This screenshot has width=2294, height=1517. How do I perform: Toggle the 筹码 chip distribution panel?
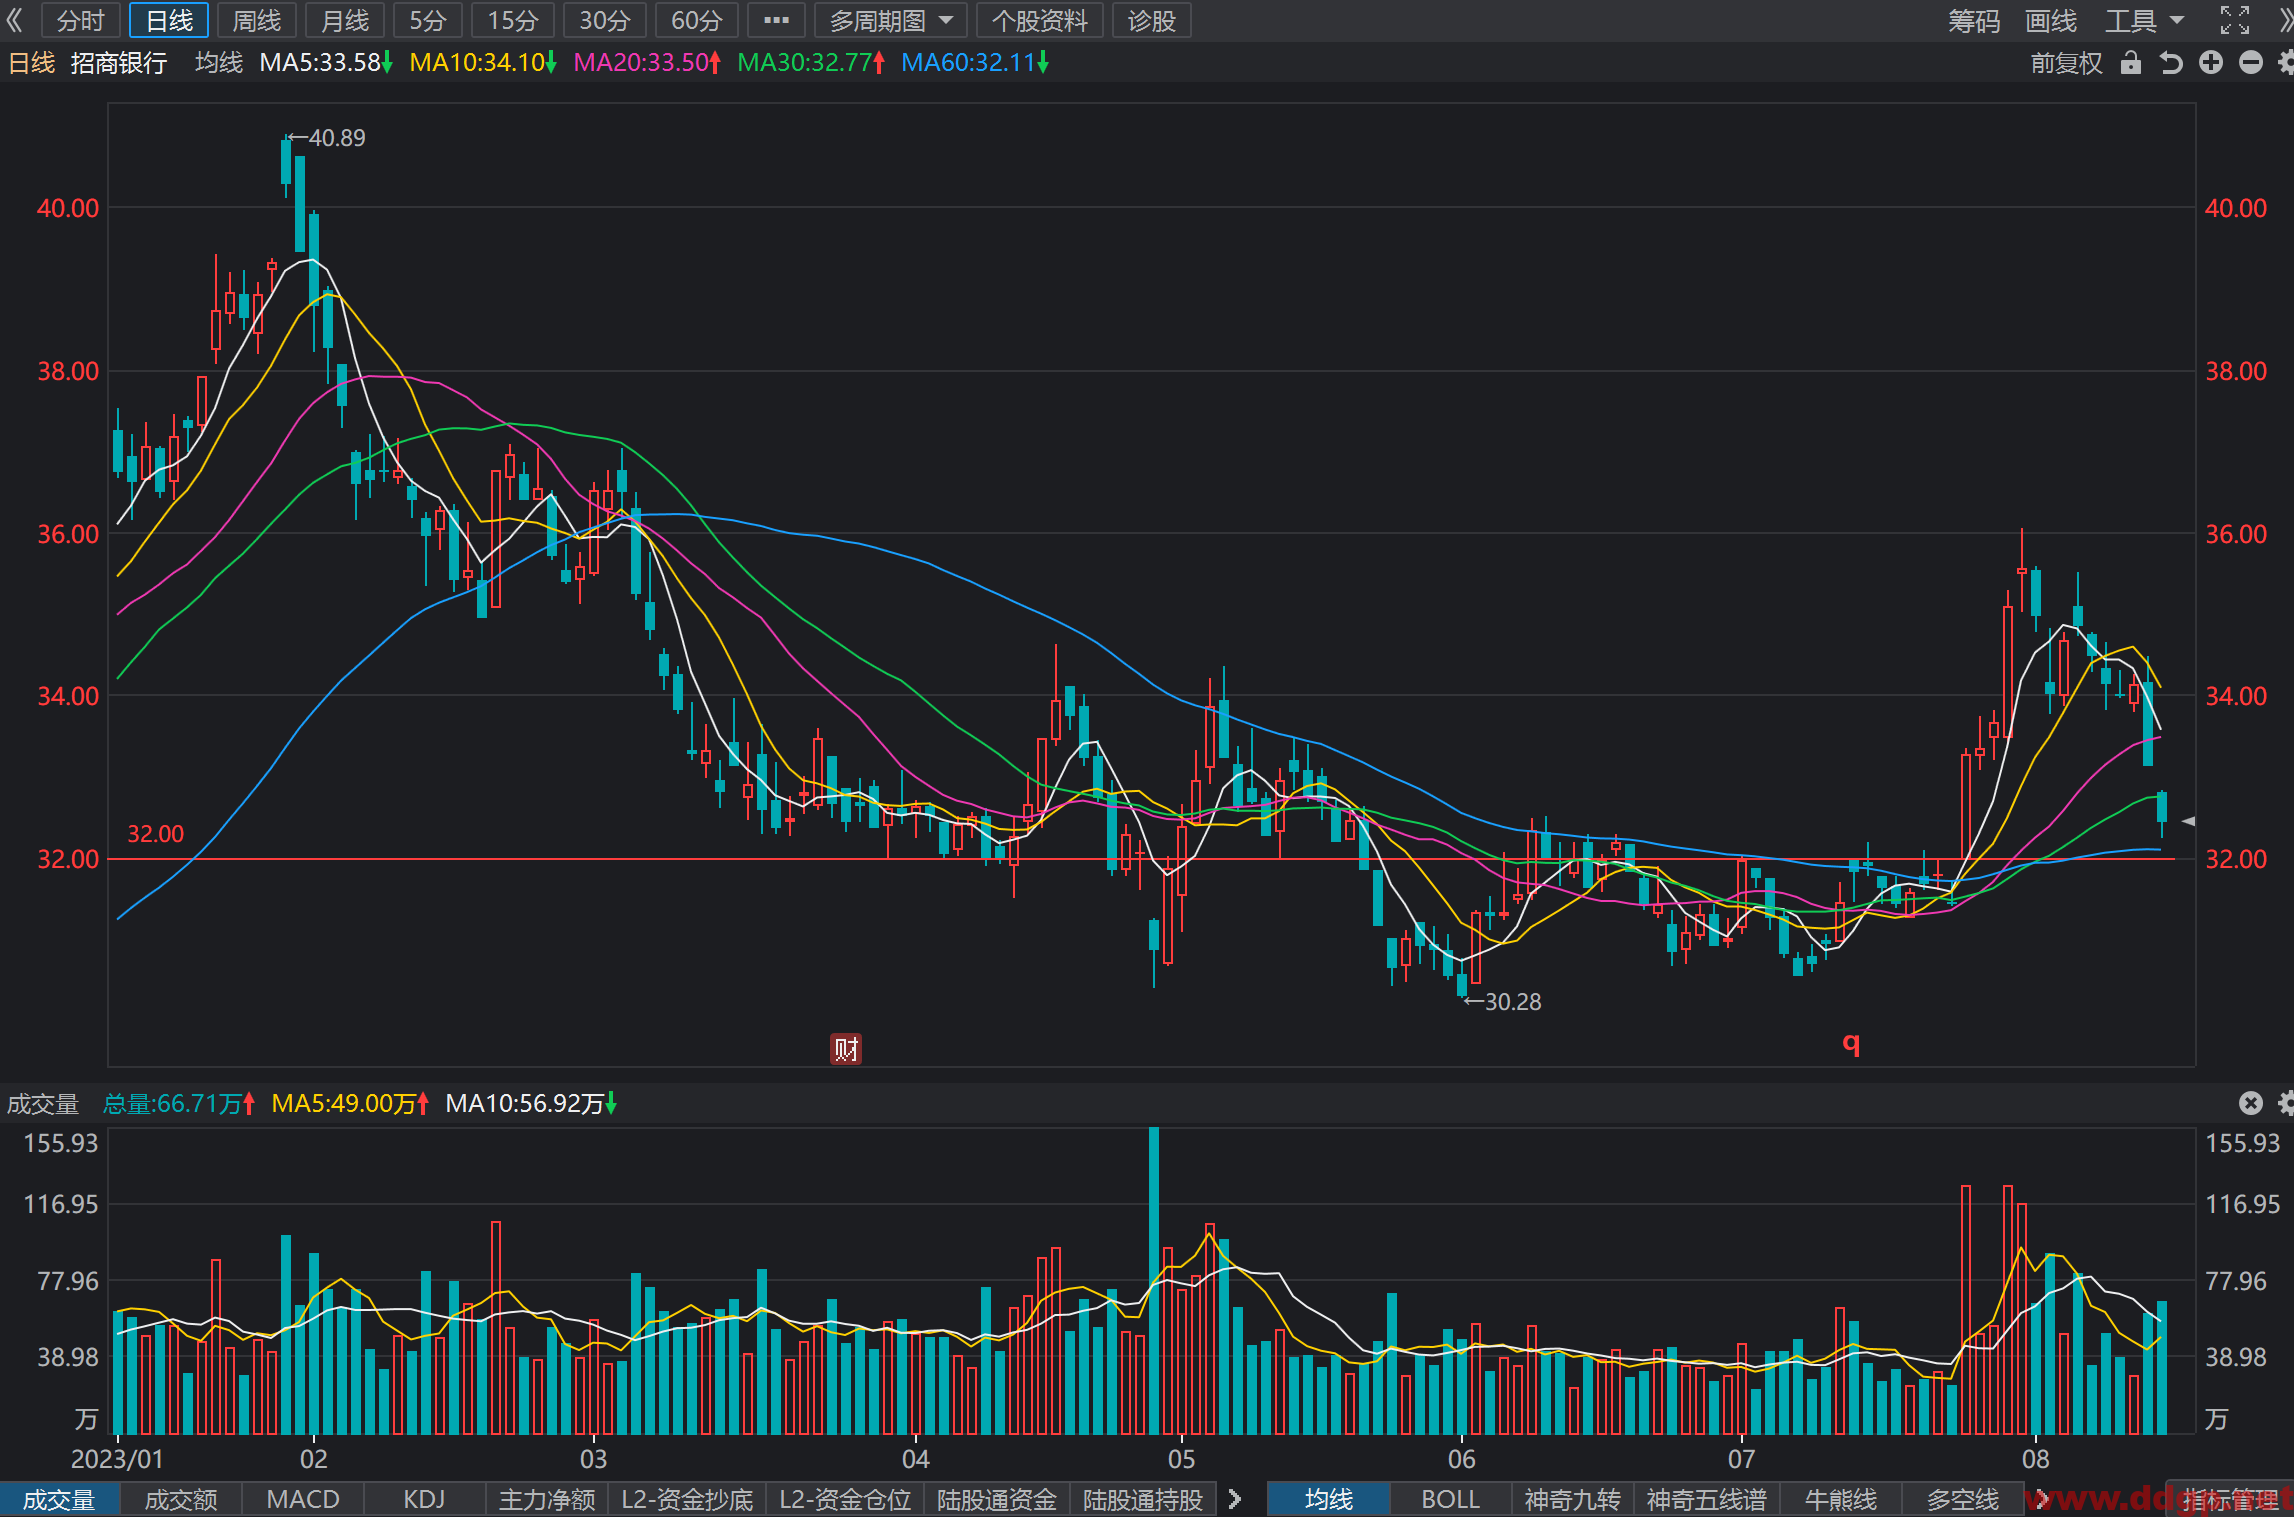click(x=1973, y=20)
